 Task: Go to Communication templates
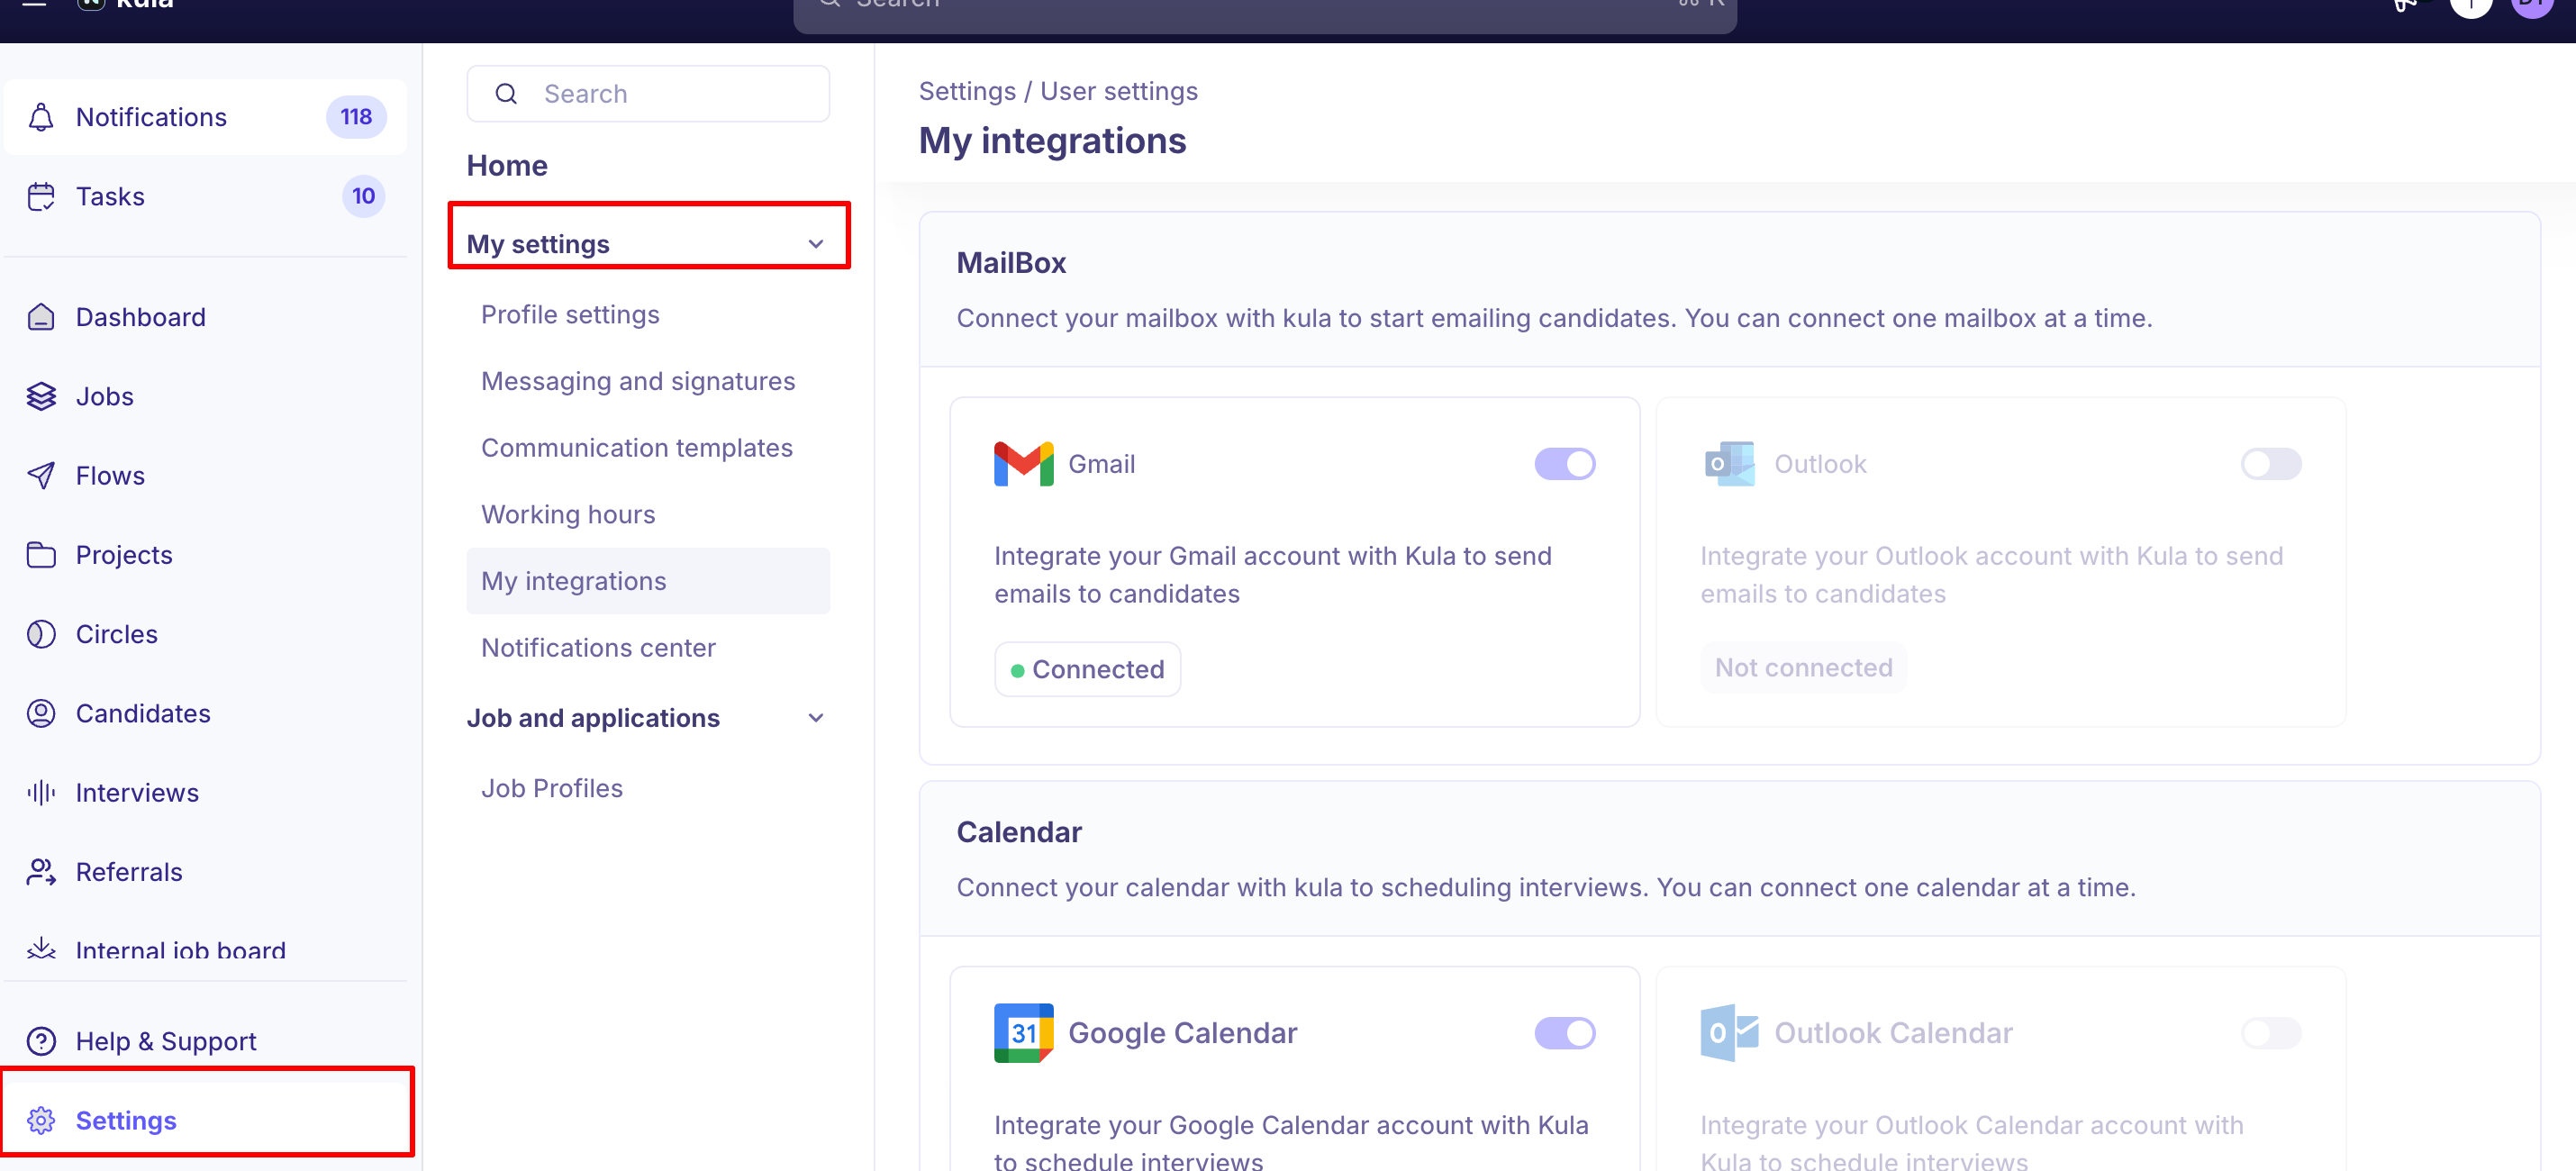[648, 448]
